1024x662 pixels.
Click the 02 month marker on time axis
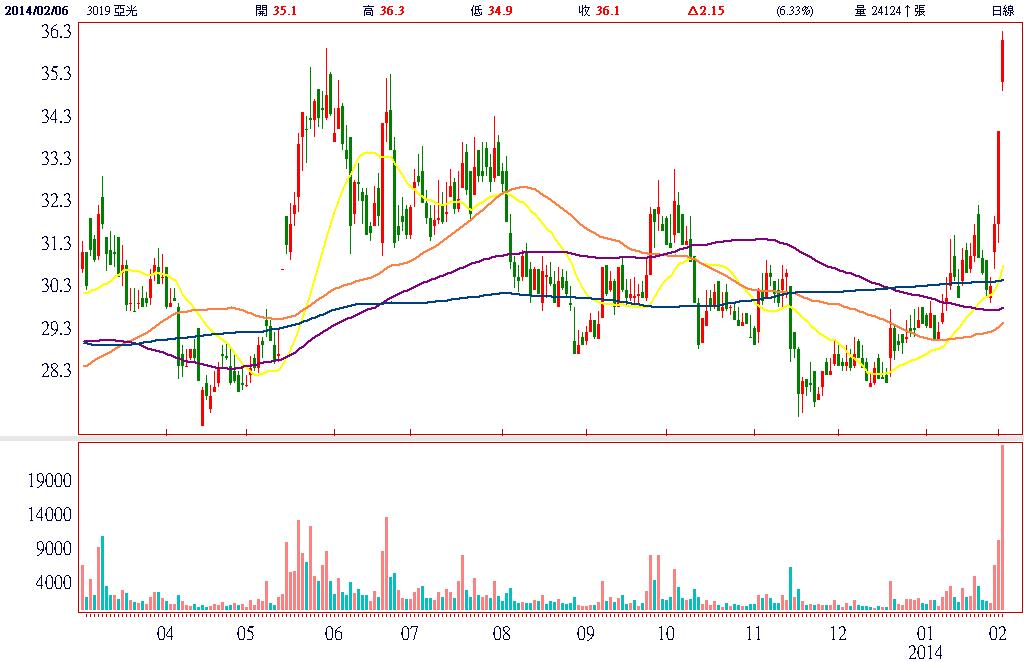coord(999,634)
